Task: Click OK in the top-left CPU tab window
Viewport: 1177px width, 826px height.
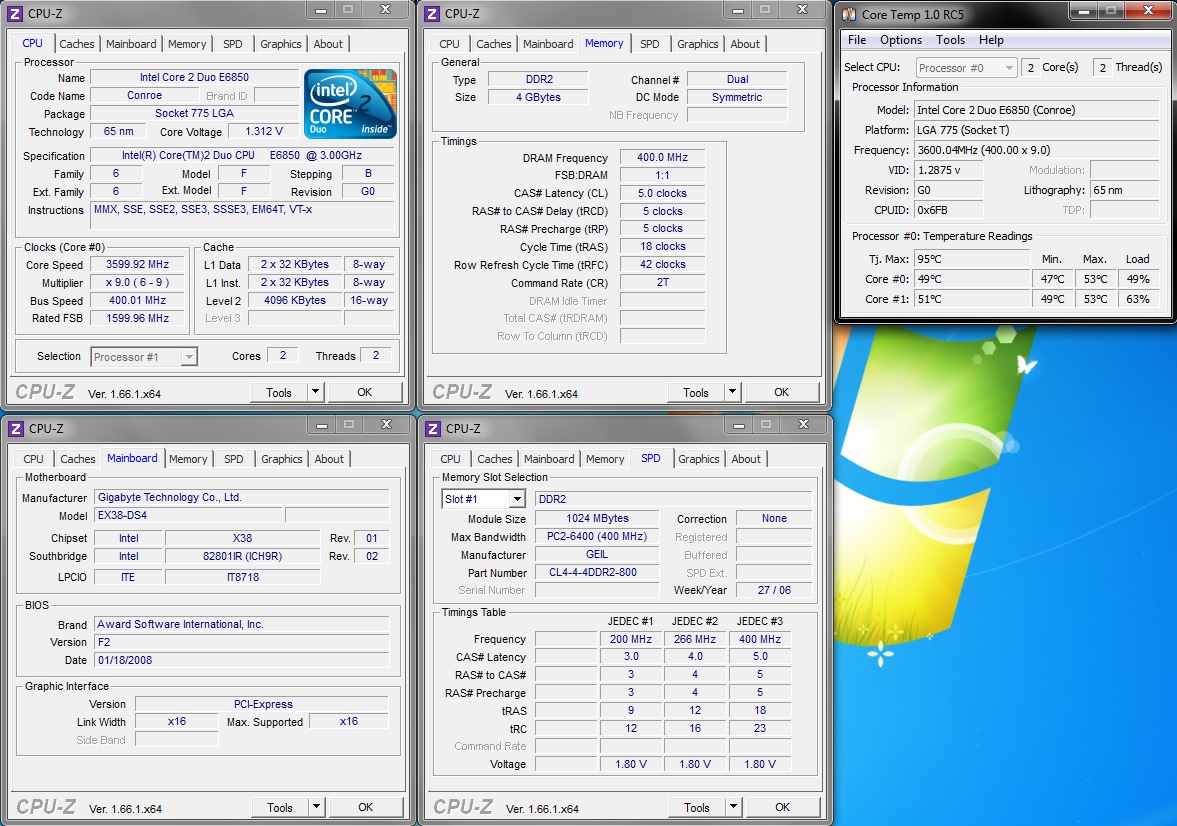Action: coord(365,392)
